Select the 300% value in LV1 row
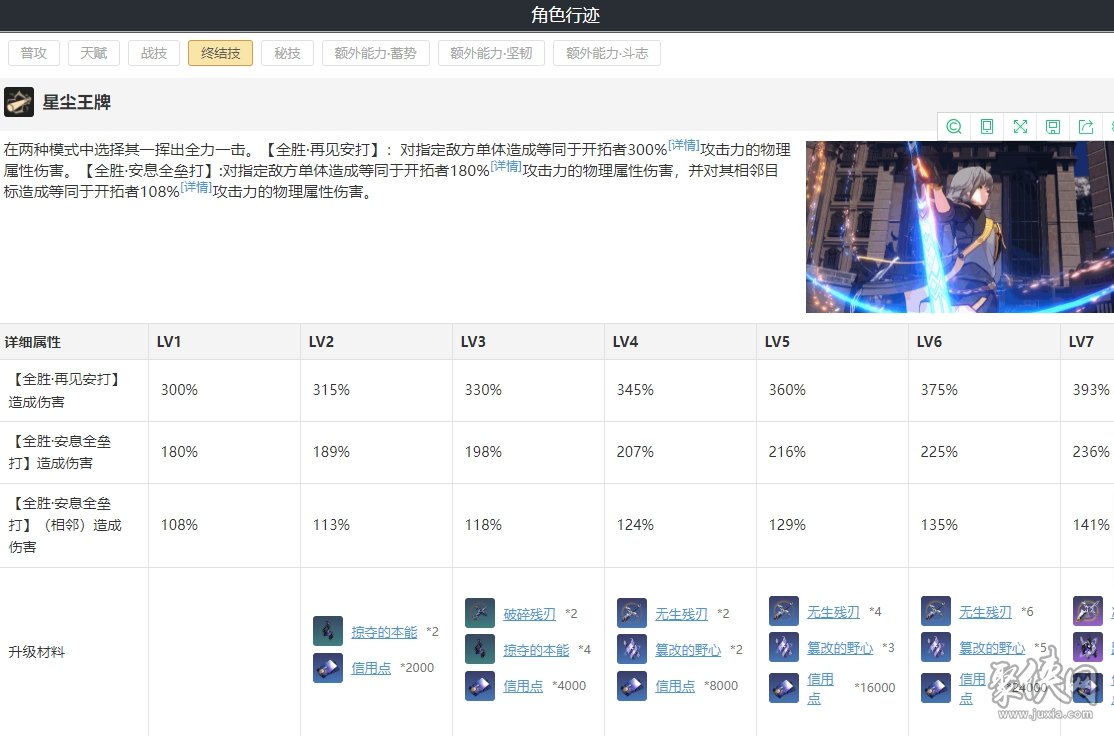 point(180,390)
